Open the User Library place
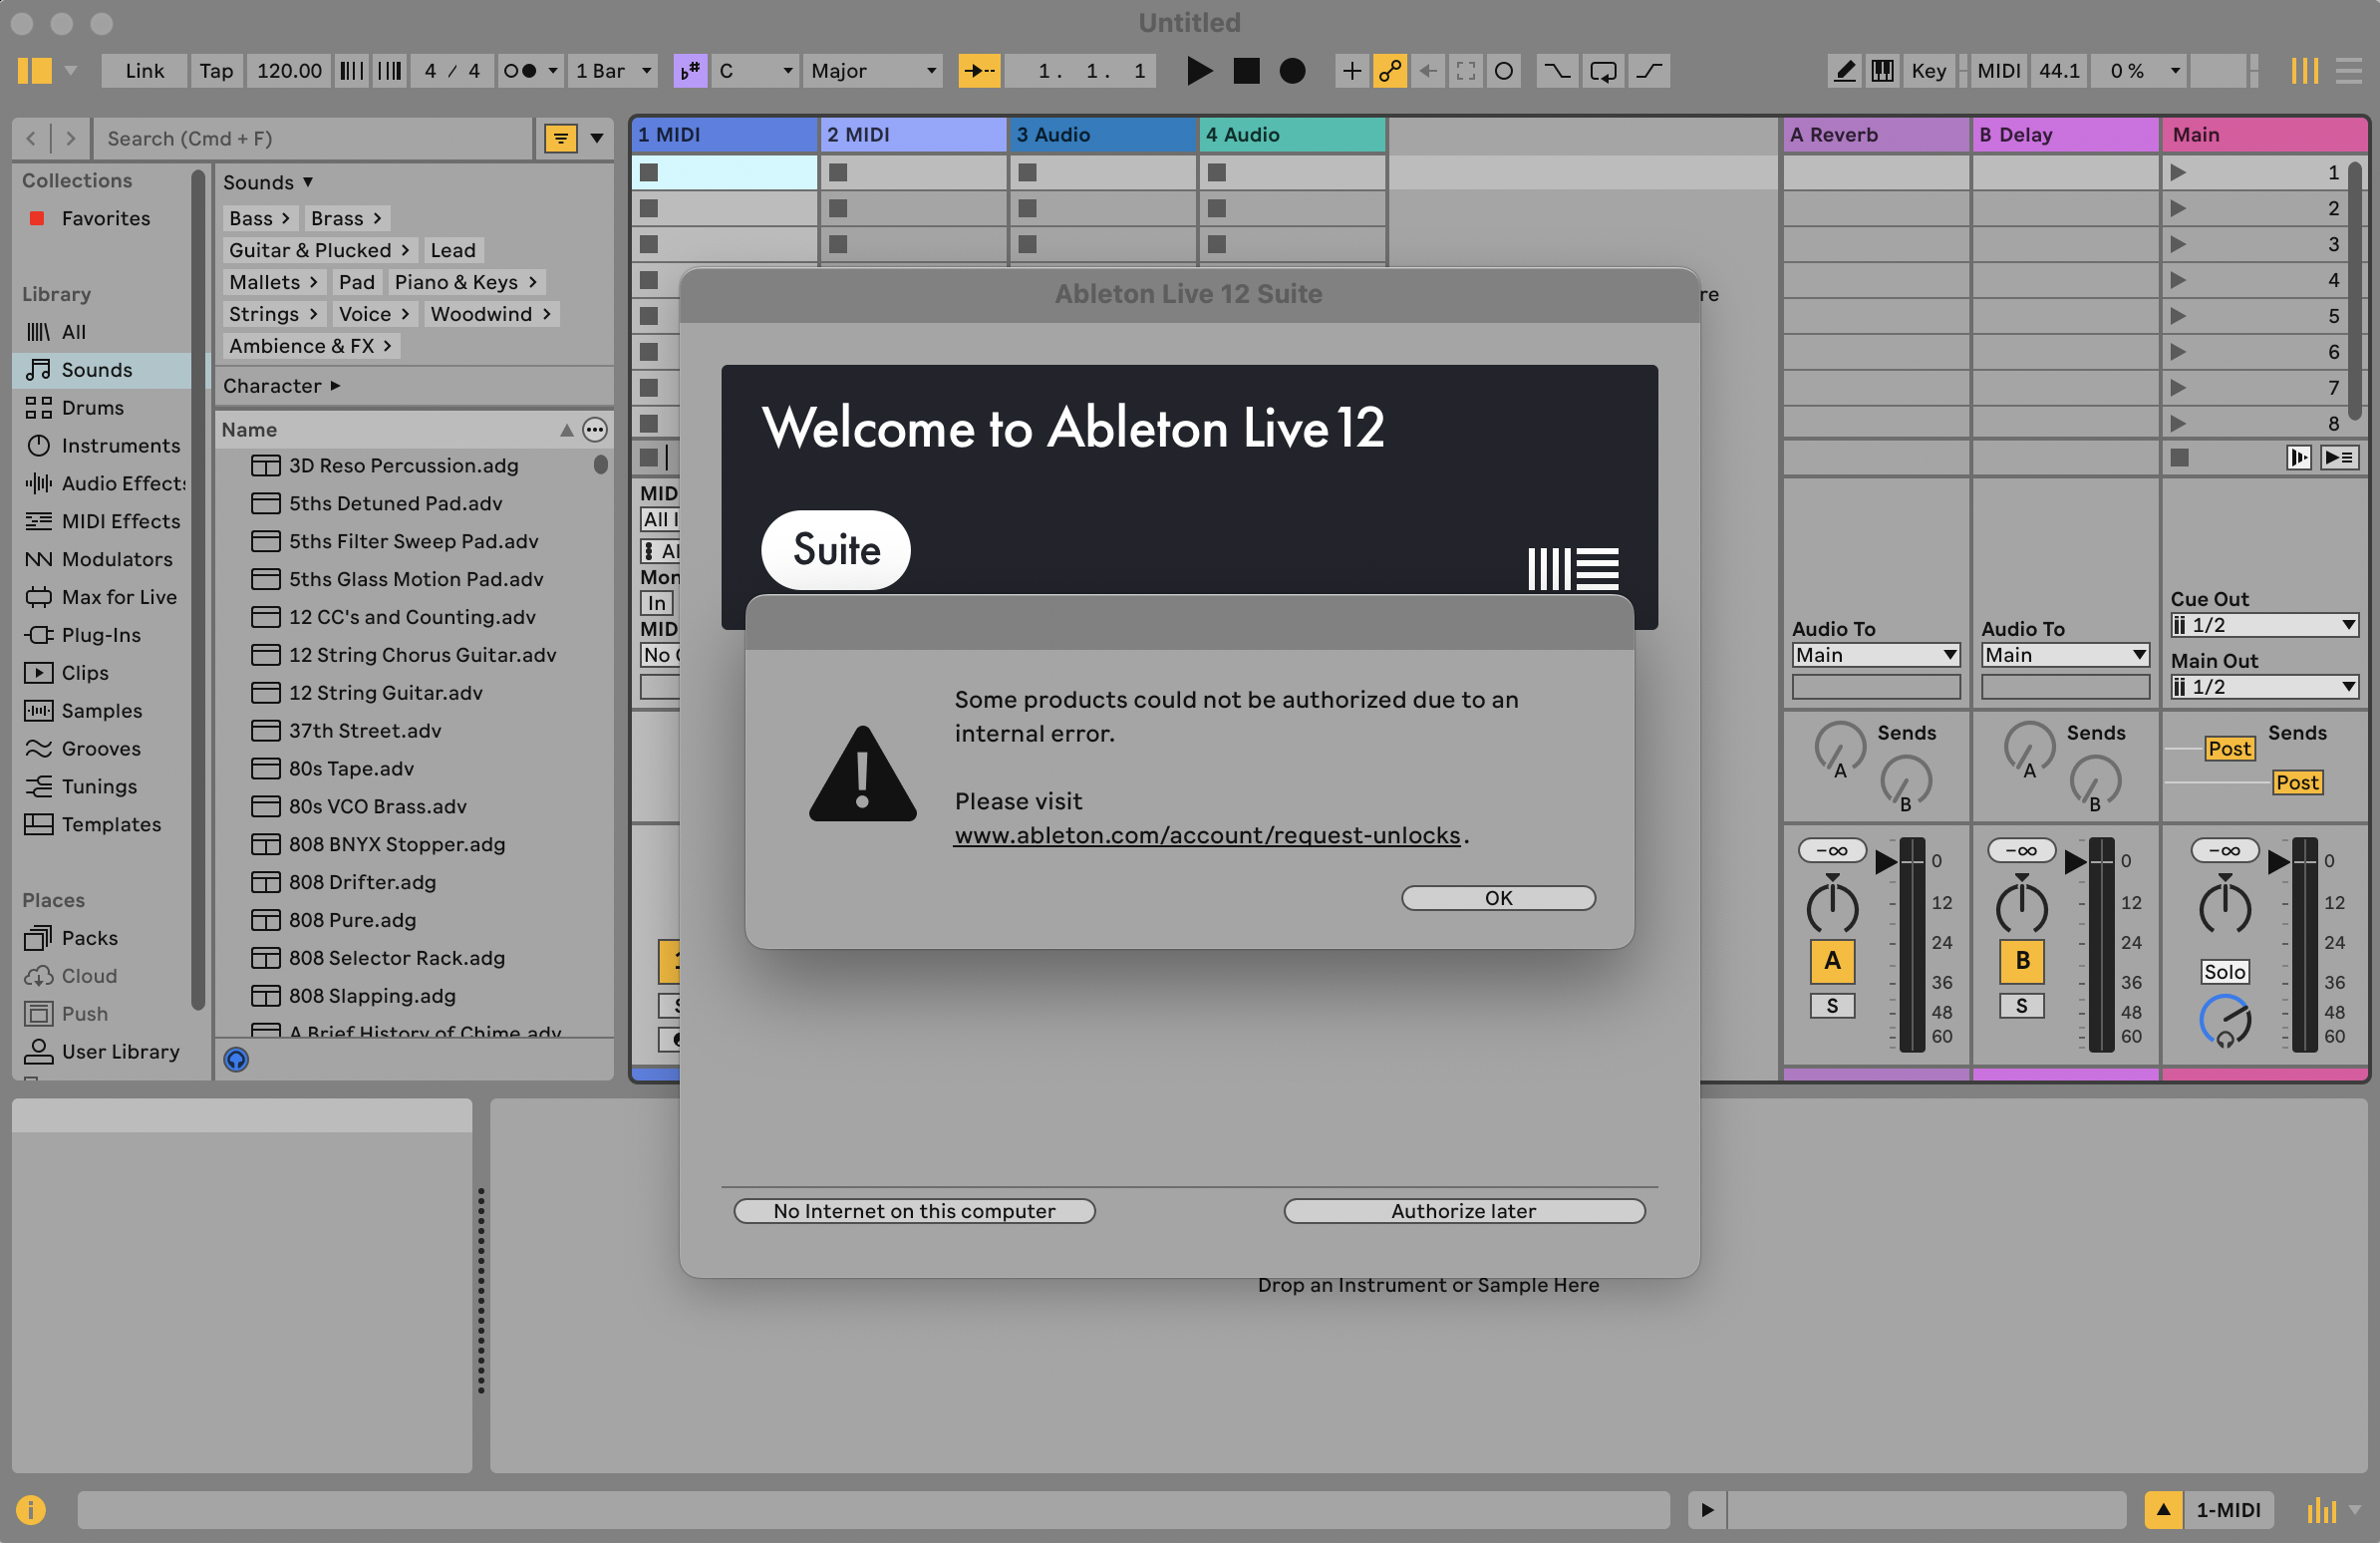This screenshot has width=2380, height=1543. click(x=120, y=1051)
